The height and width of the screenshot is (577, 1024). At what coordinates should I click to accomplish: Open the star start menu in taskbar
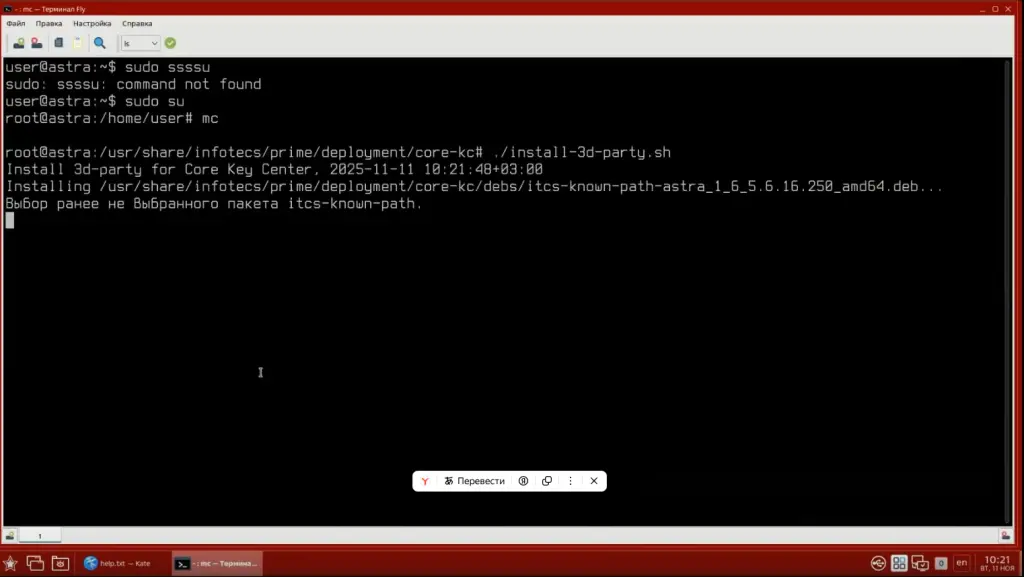[x=11, y=563]
